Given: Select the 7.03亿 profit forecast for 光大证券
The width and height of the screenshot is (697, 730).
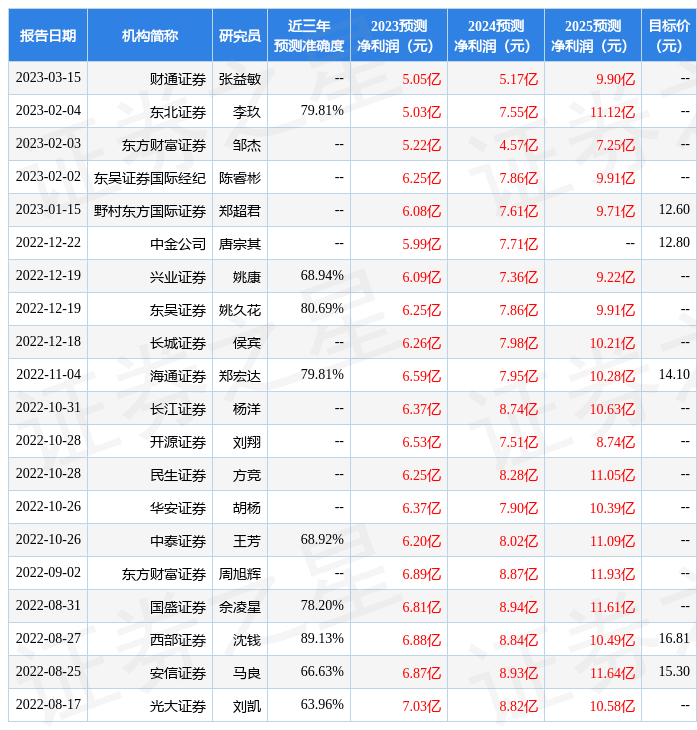Looking at the screenshot, I should point(421,706).
